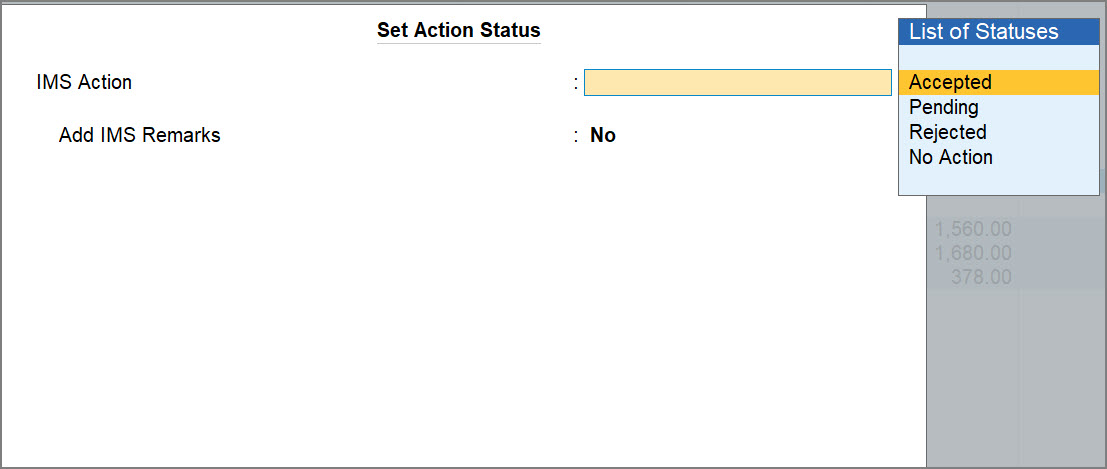Choose the Pending status
This screenshot has height=469, width=1107.
pyautogui.click(x=943, y=107)
